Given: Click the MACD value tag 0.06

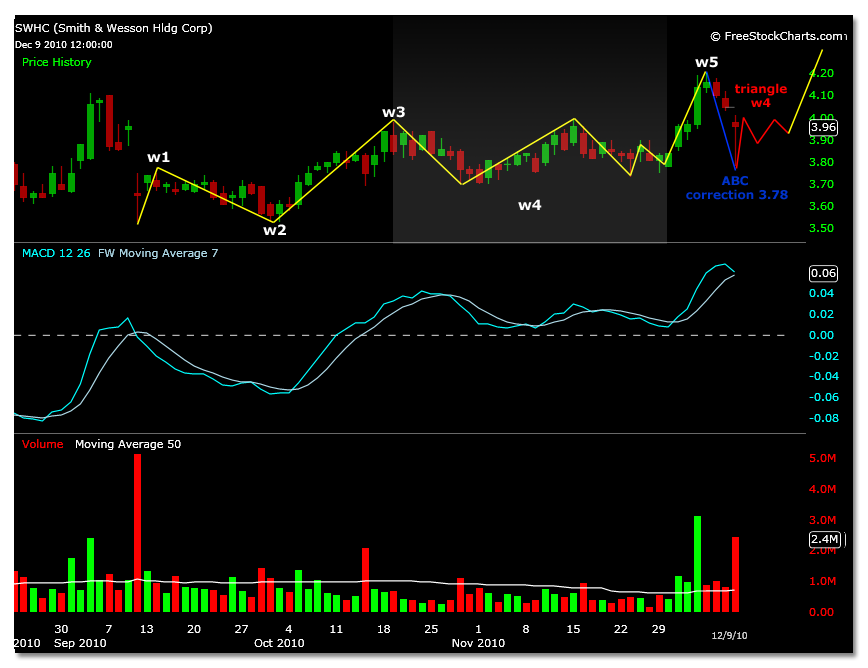Looking at the screenshot, I should click(x=823, y=272).
